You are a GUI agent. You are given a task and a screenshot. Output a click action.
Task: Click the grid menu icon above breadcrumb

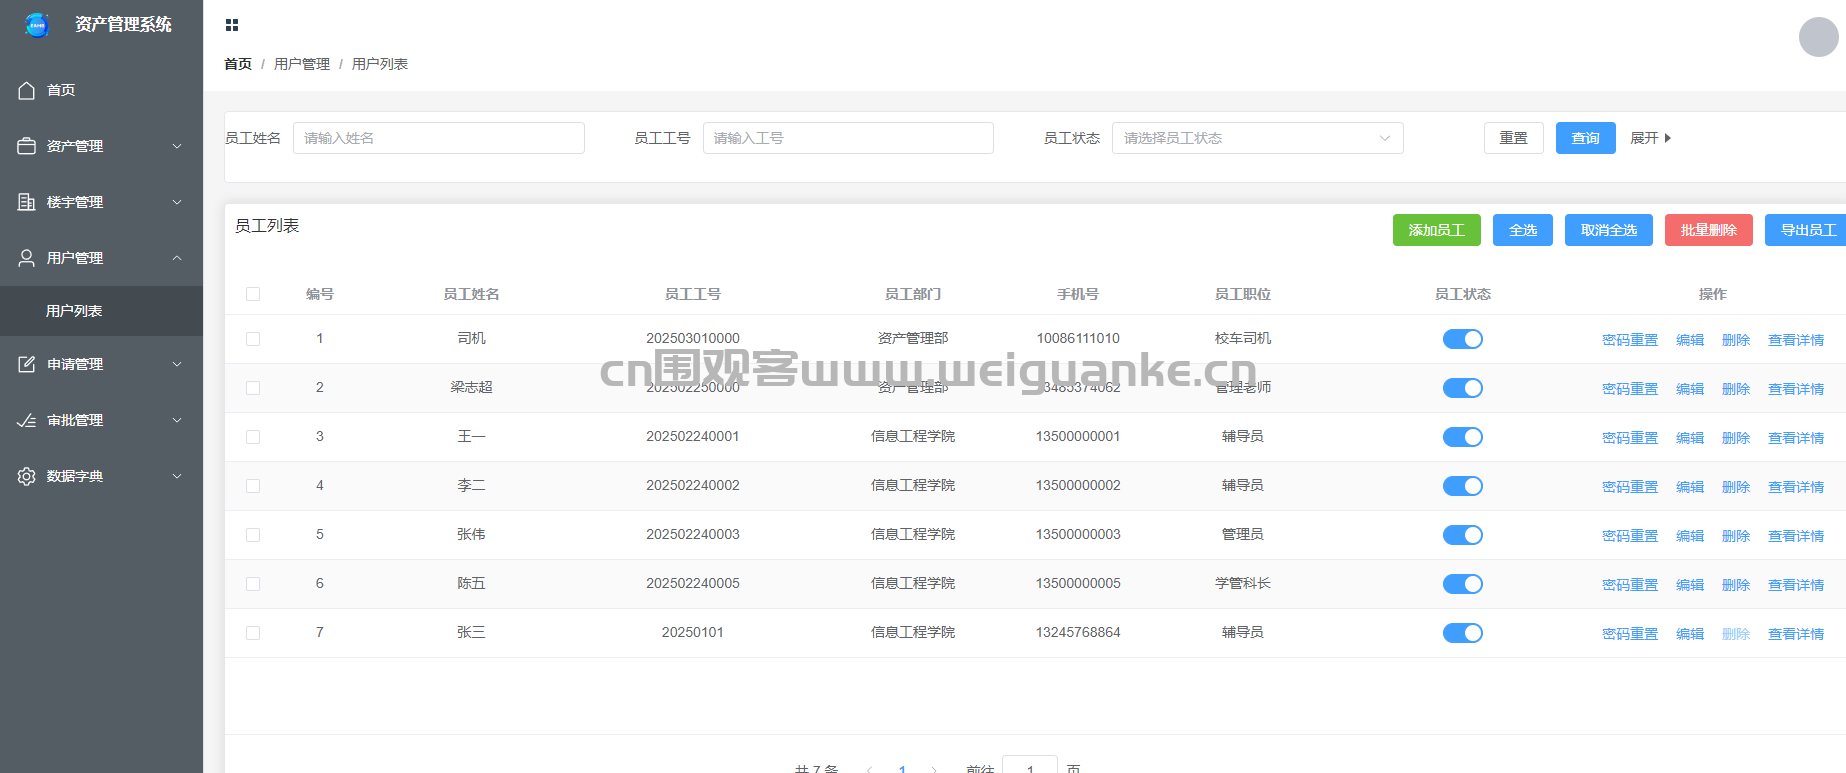point(232,25)
